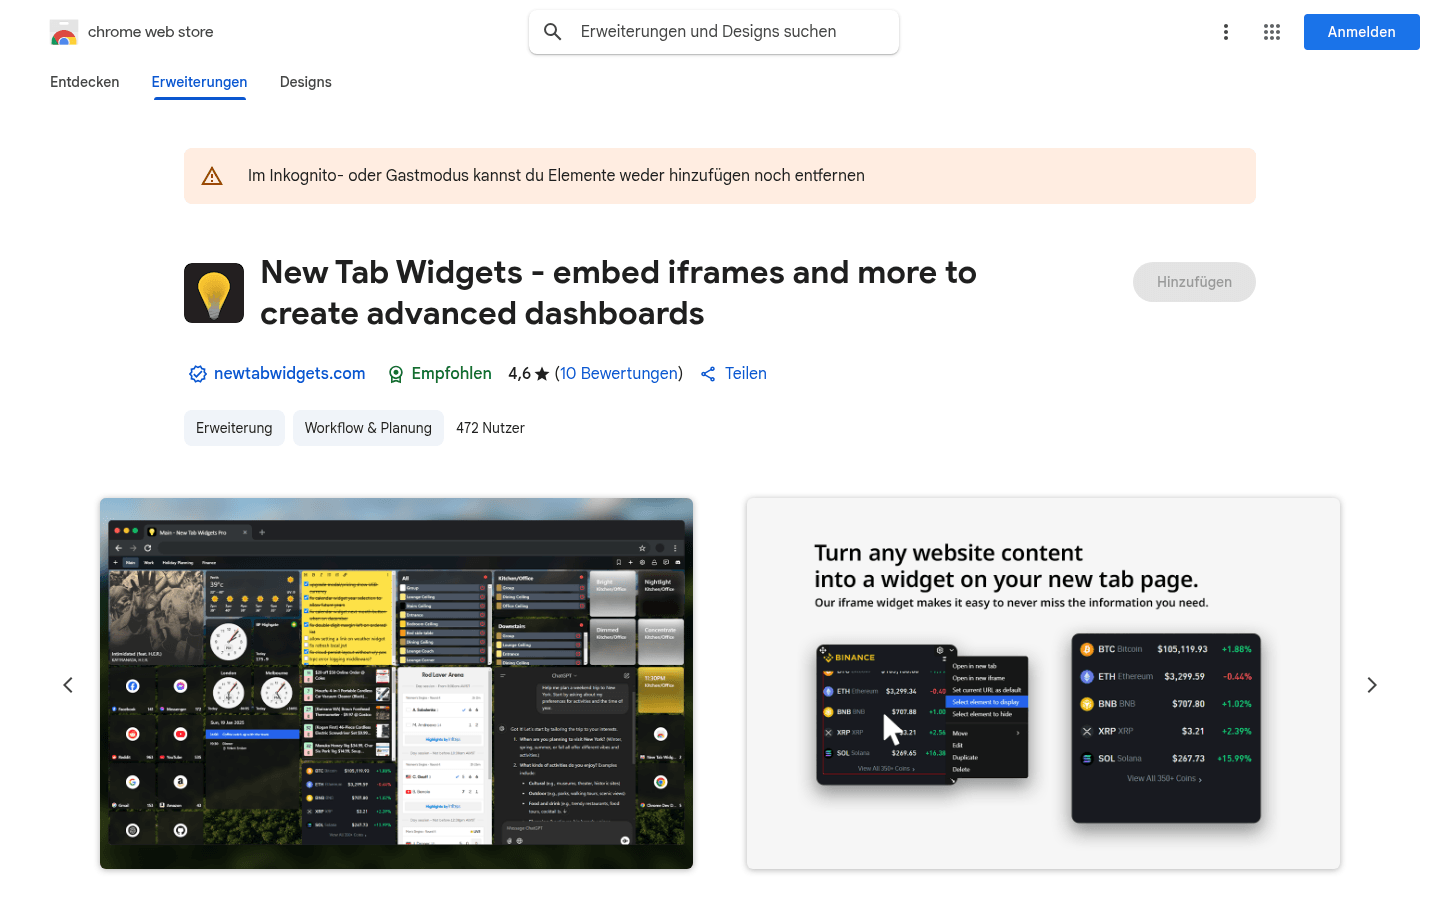Viewport: 1440px width, 900px height.
Task: Show next screenshot with right arrow
Action: pos(1372,685)
